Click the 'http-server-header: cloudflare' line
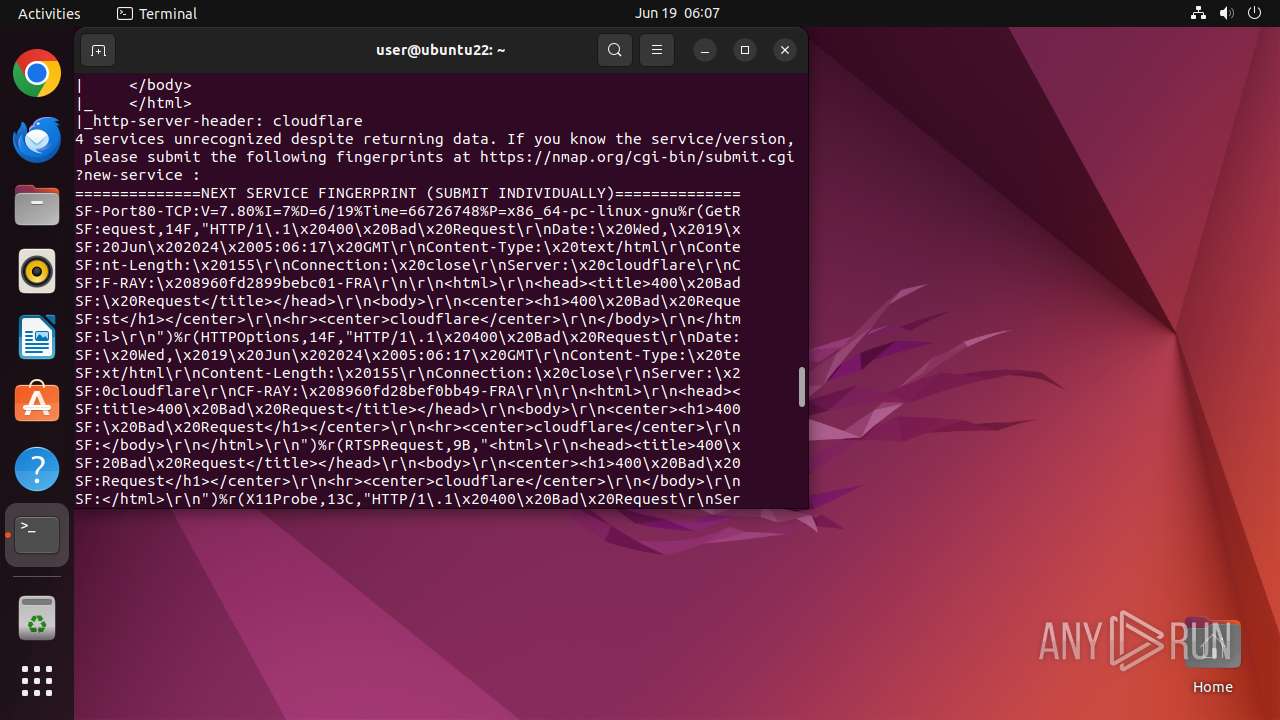The height and width of the screenshot is (720, 1280). click(x=219, y=121)
